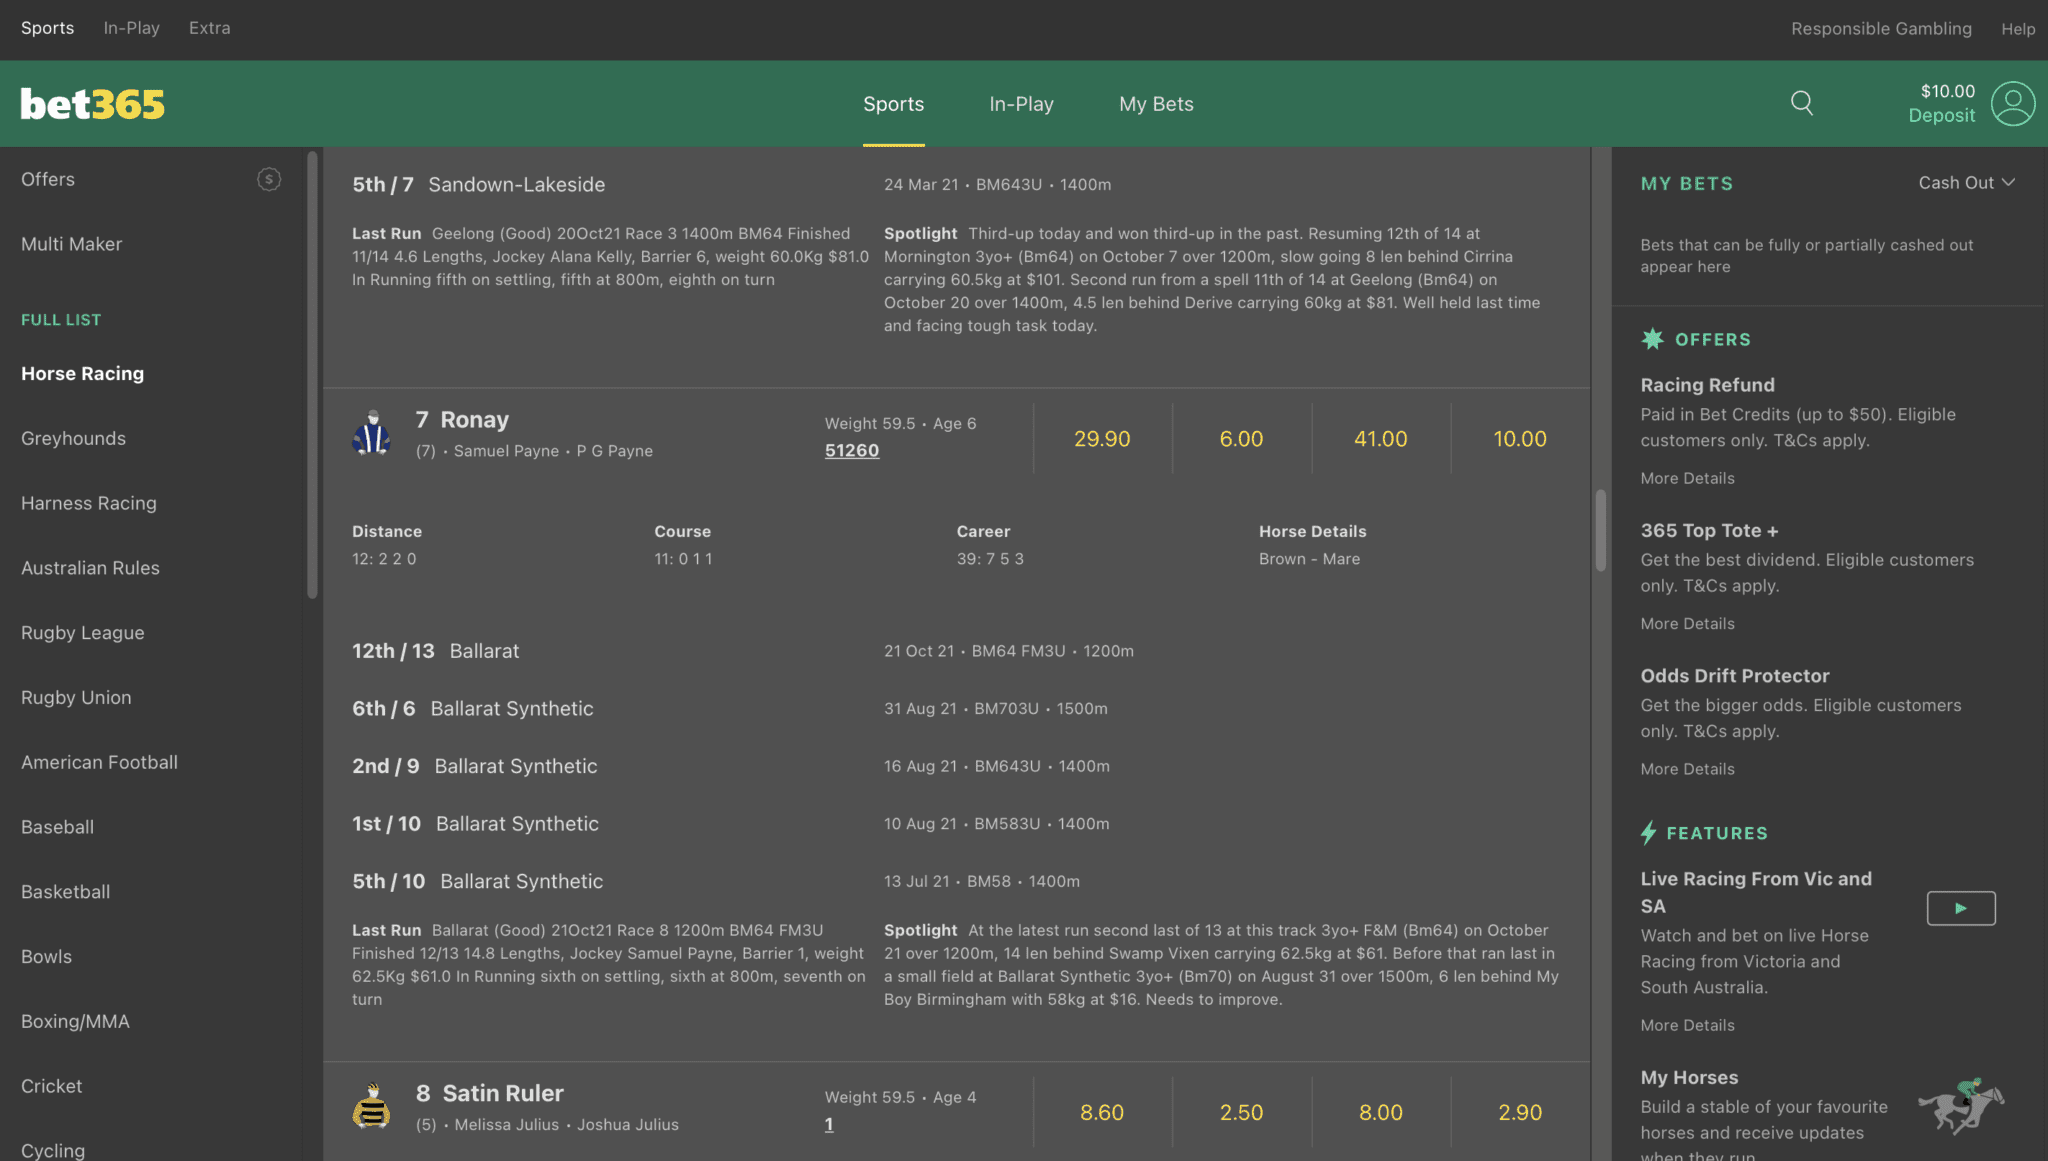Select Rugby Union in the sidebar
Image resolution: width=2048 pixels, height=1161 pixels.
pos(76,697)
